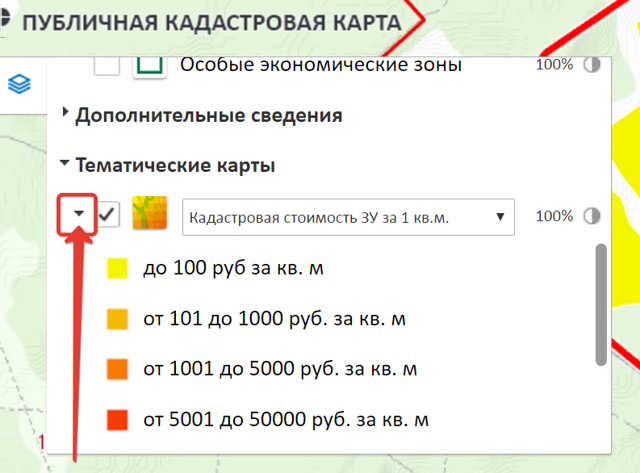Click the 100% value of Особые экономические зоны
This screenshot has height=473, width=640.
(554, 64)
